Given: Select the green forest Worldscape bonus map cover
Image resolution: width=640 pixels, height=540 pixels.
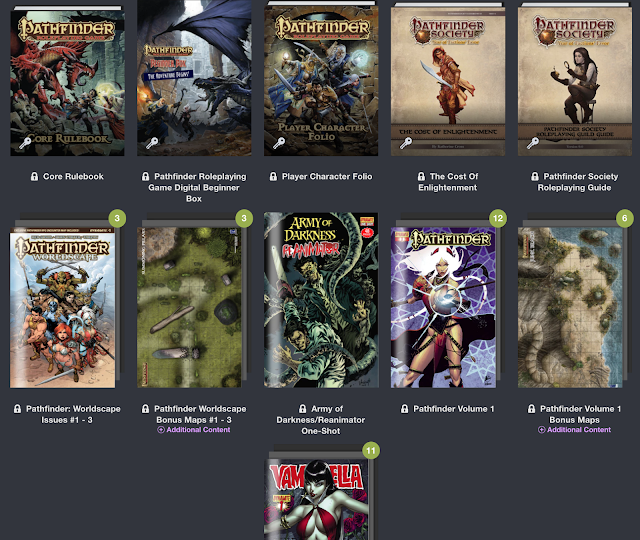Looking at the screenshot, I should pos(189,307).
